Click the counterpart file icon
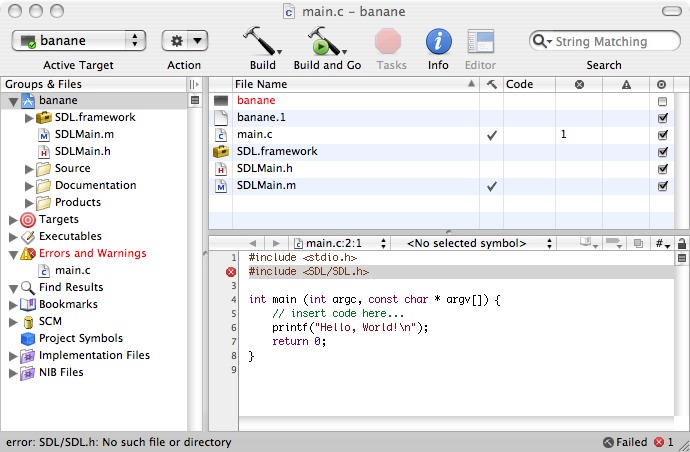690x452 pixels. coord(638,243)
